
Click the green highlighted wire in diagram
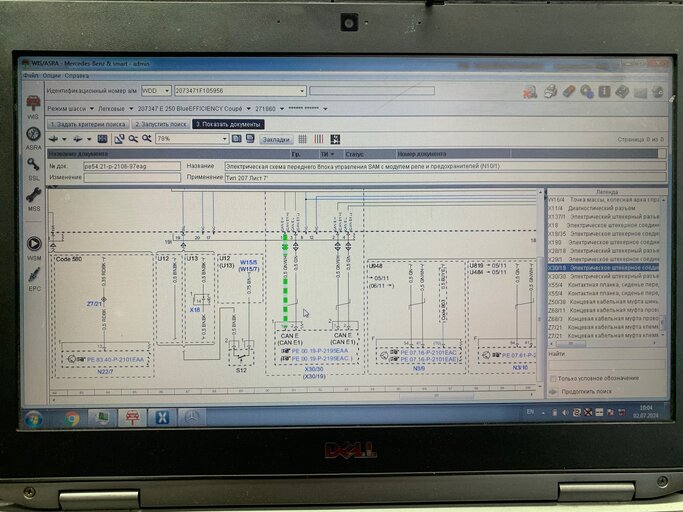(x=285, y=279)
